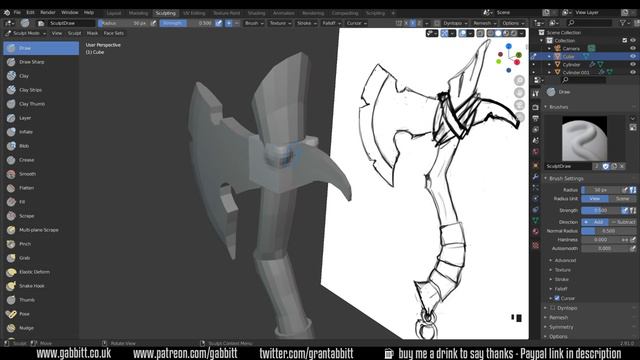
Task: Open the Texture dropdown in header
Action: click(280, 23)
